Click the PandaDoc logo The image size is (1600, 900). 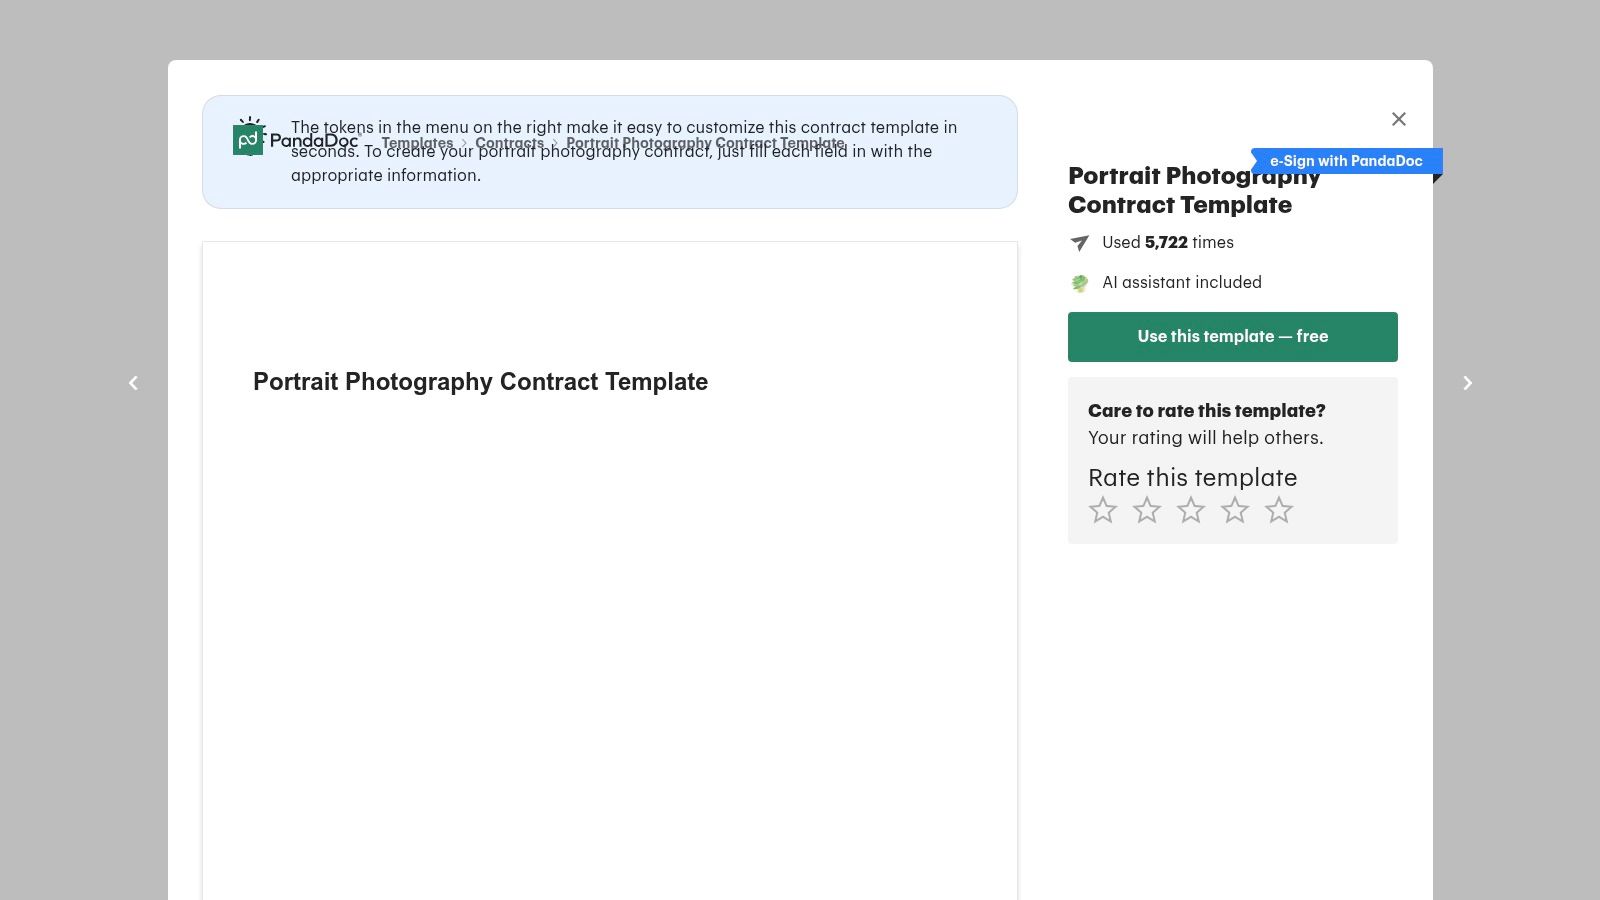pyautogui.click(x=295, y=140)
